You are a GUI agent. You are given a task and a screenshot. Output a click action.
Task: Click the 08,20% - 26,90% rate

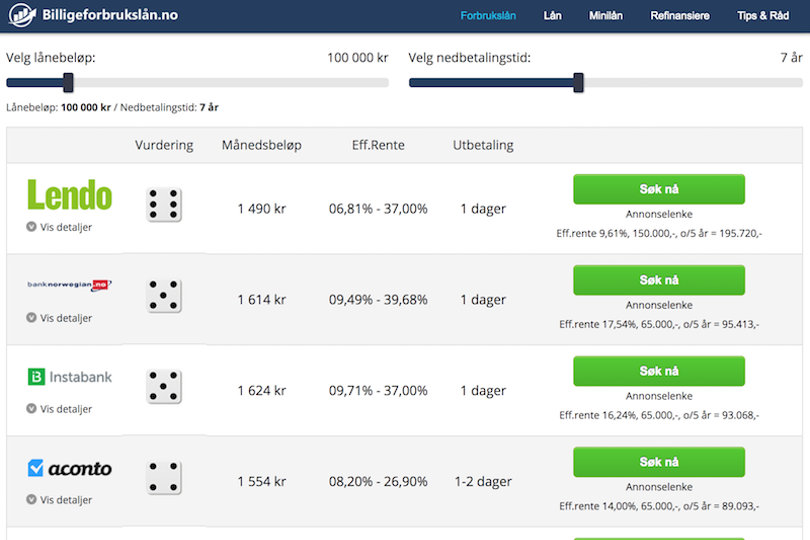[378, 482]
